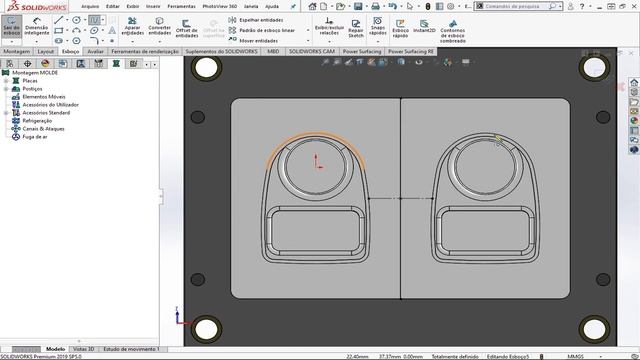Select the Arc sketch tool

76,31
